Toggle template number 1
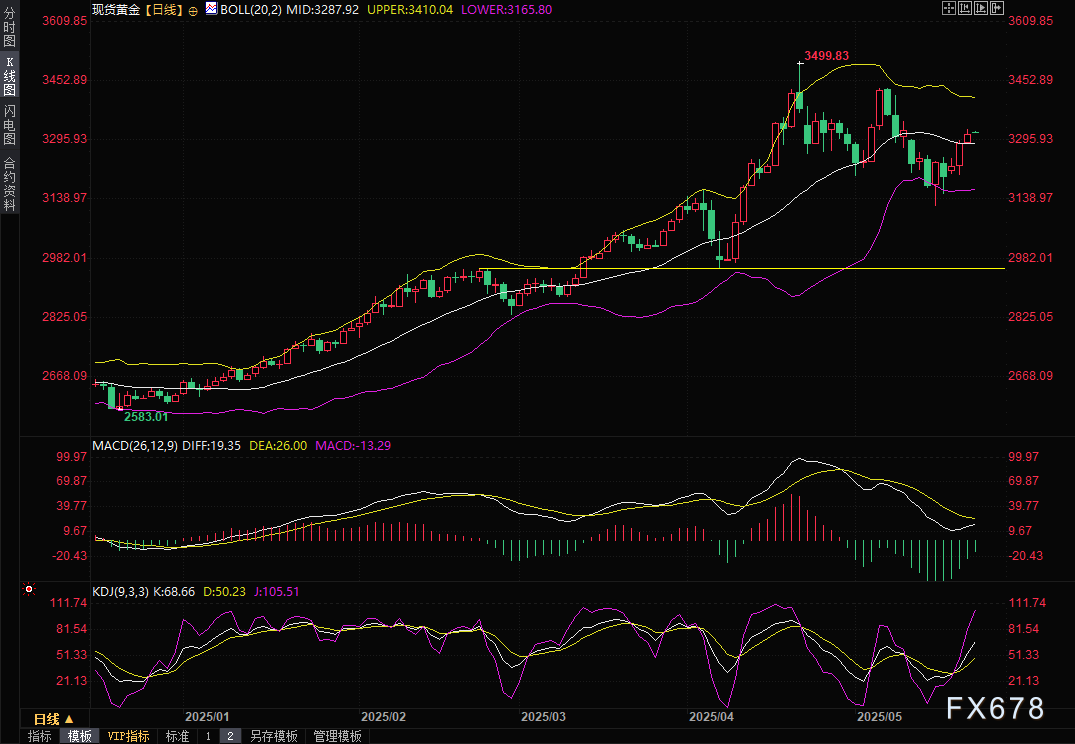 point(208,736)
